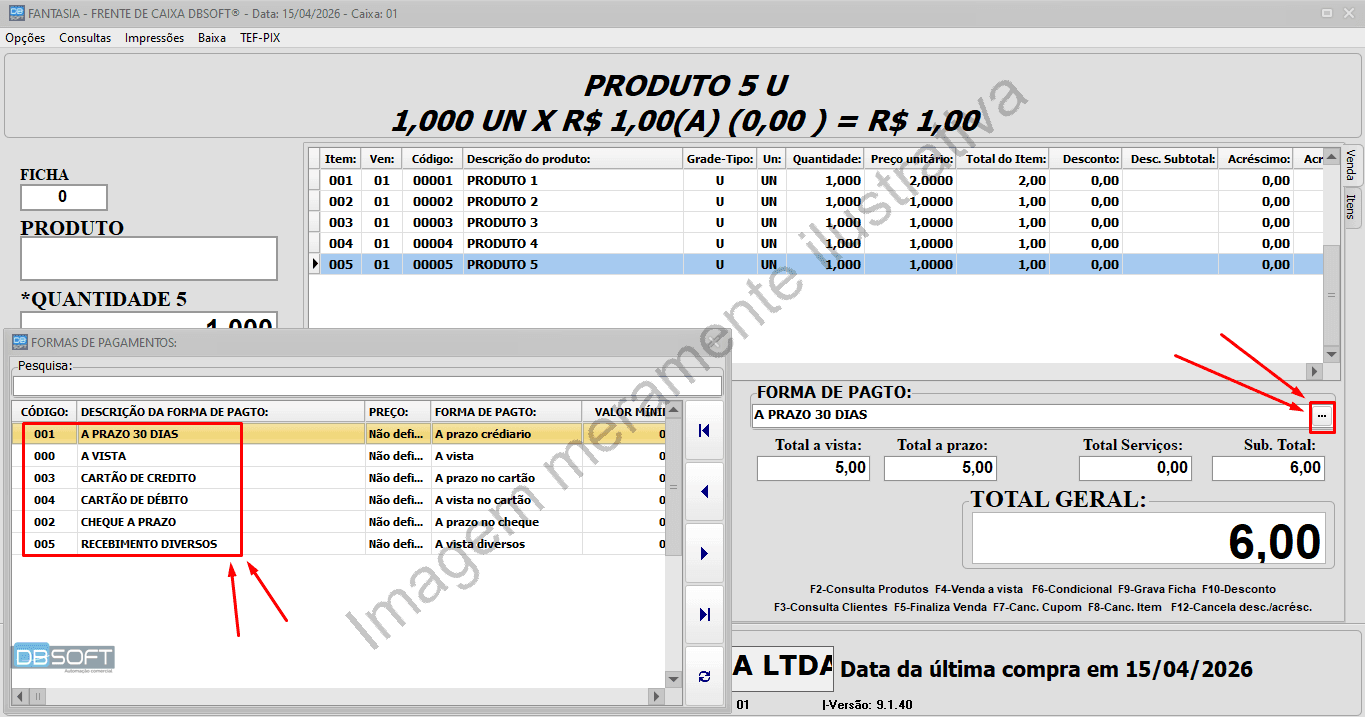
Task: Open the Consultas menu
Action: tap(85, 37)
